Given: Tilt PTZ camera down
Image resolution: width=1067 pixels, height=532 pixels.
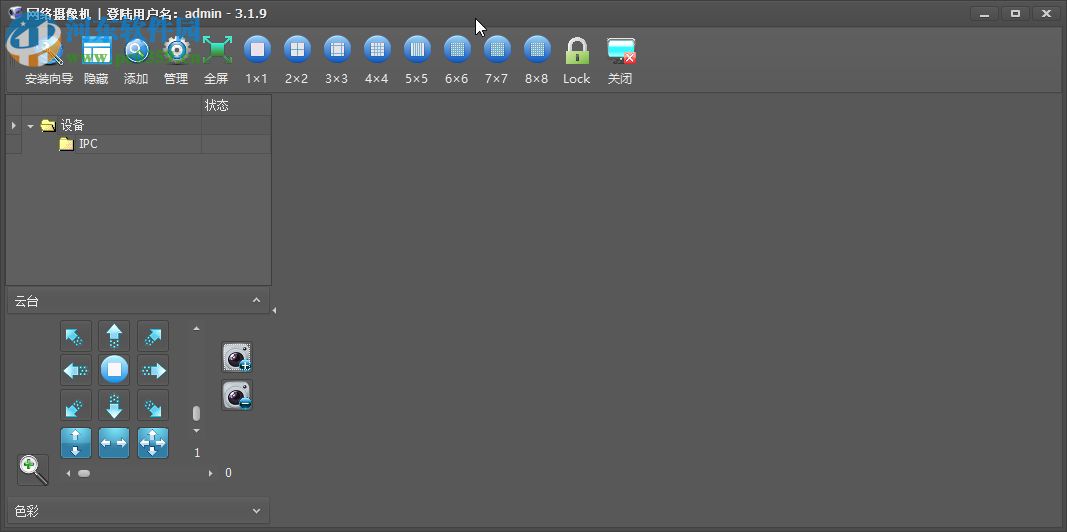Looking at the screenshot, I should pos(114,406).
